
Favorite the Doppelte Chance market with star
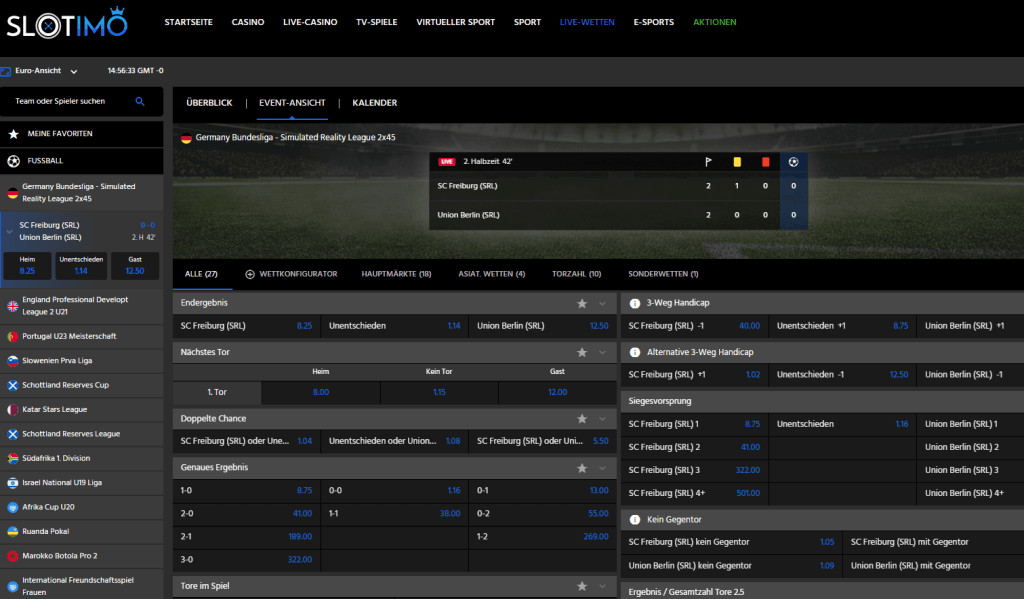point(582,419)
